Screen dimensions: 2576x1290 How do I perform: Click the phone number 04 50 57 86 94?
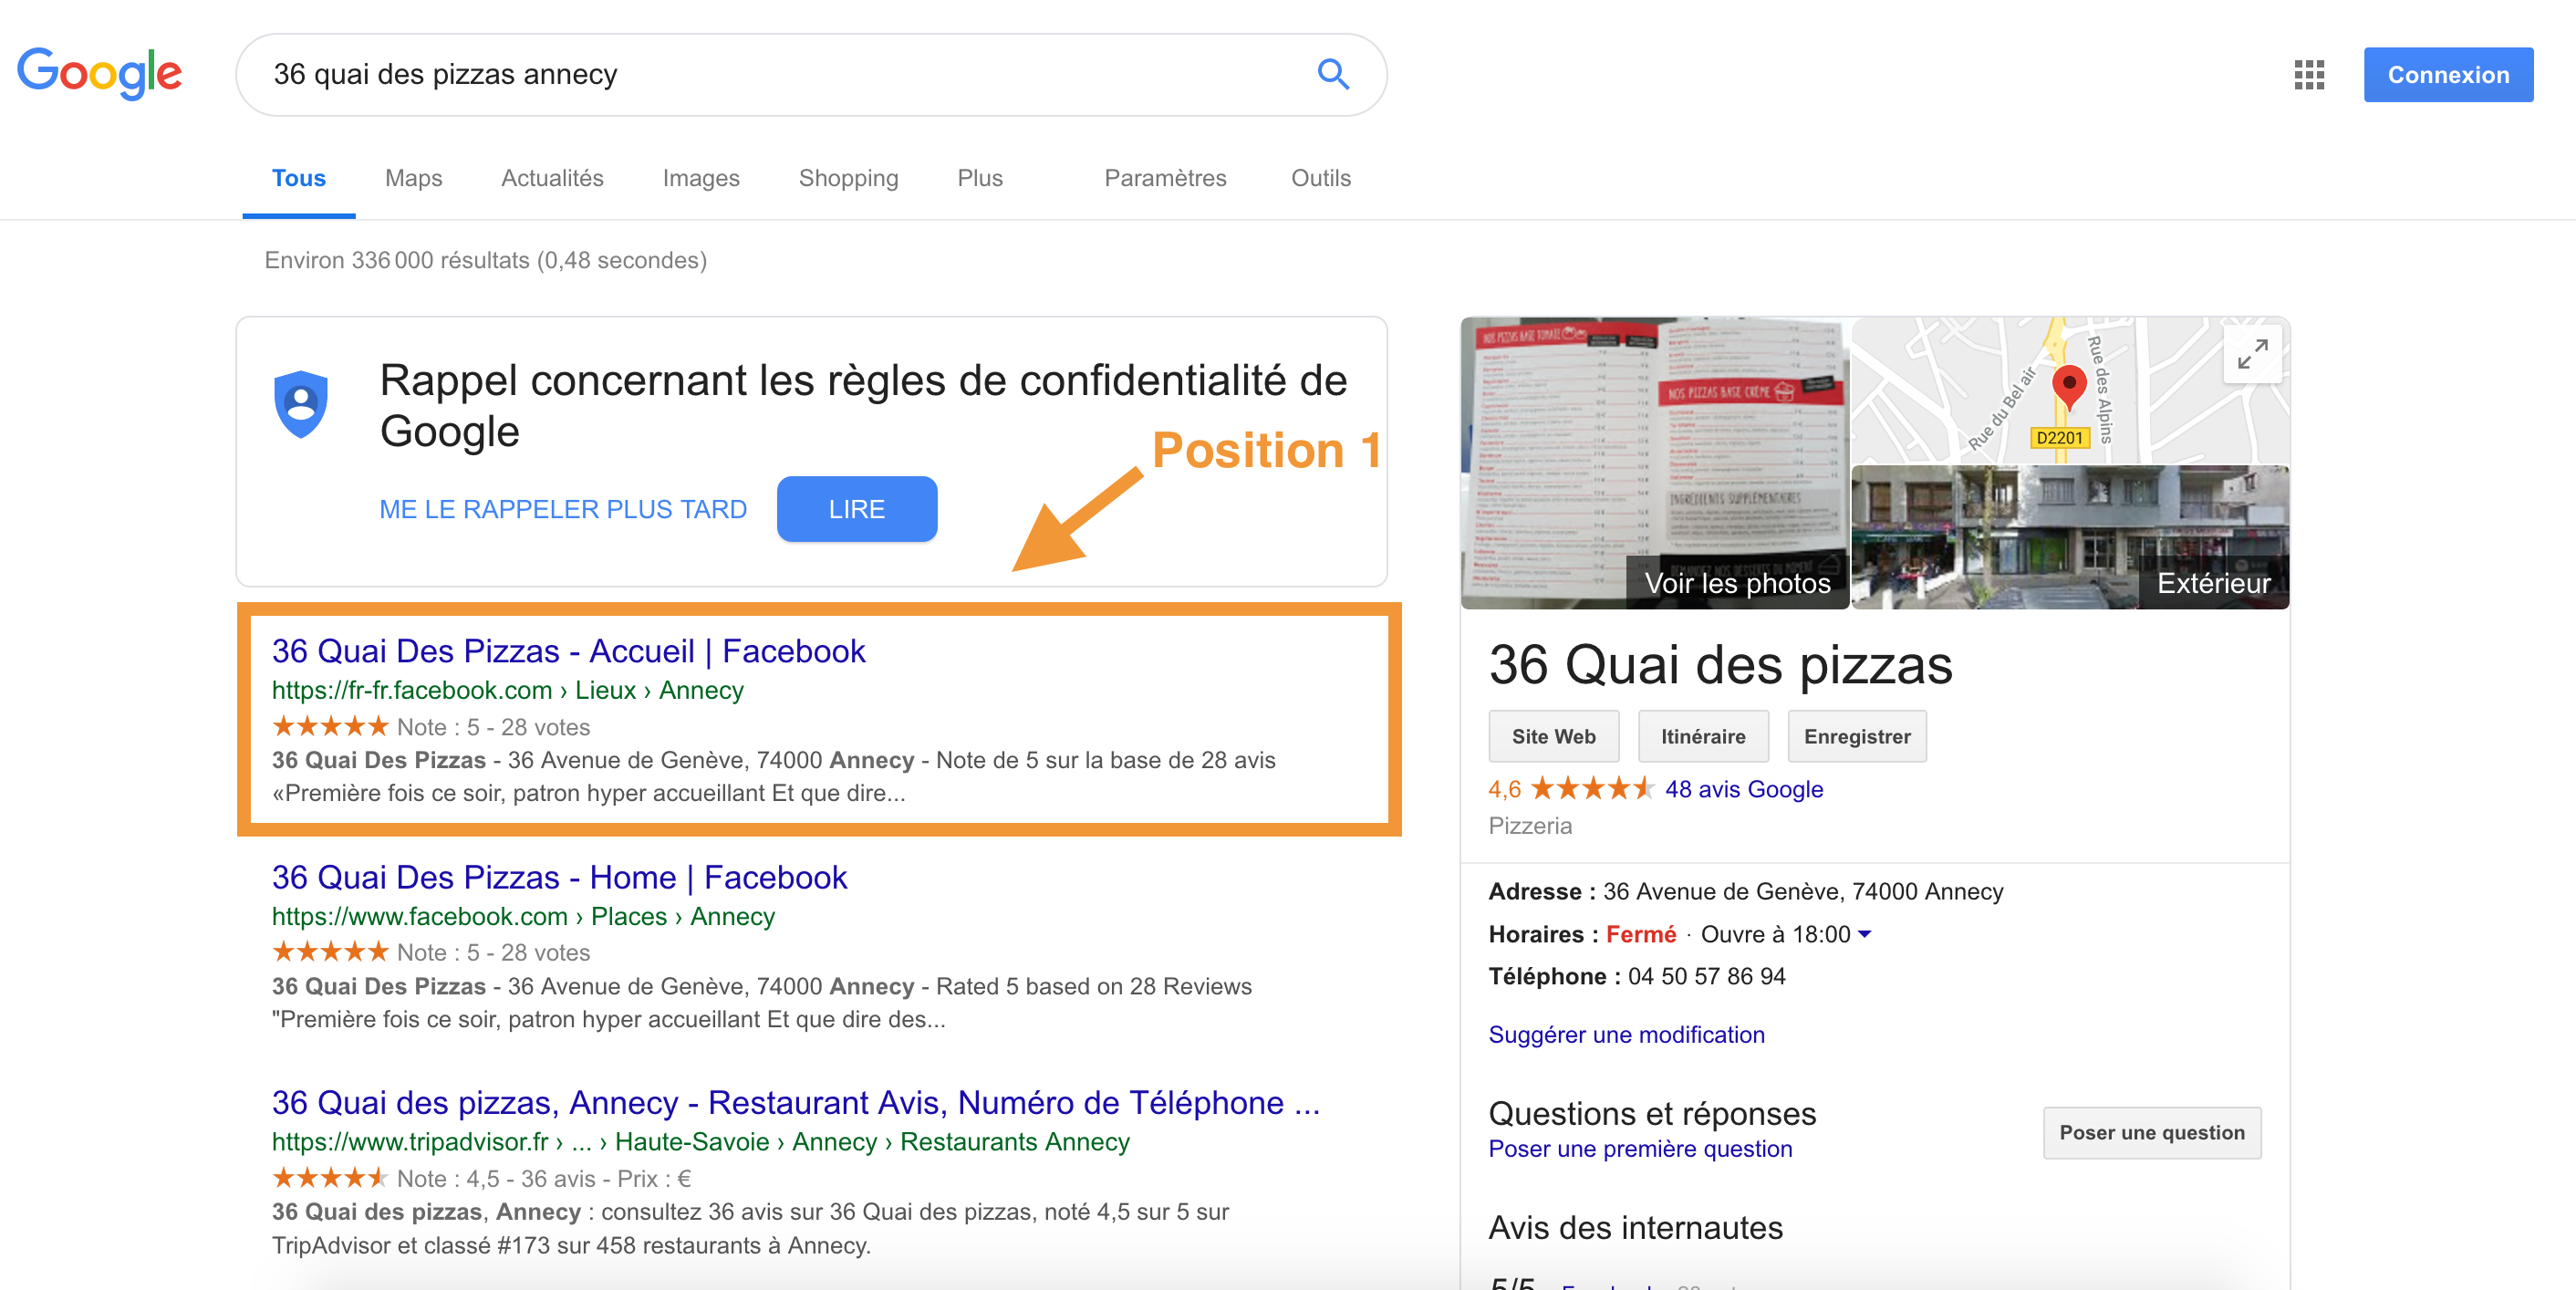pos(1706,976)
